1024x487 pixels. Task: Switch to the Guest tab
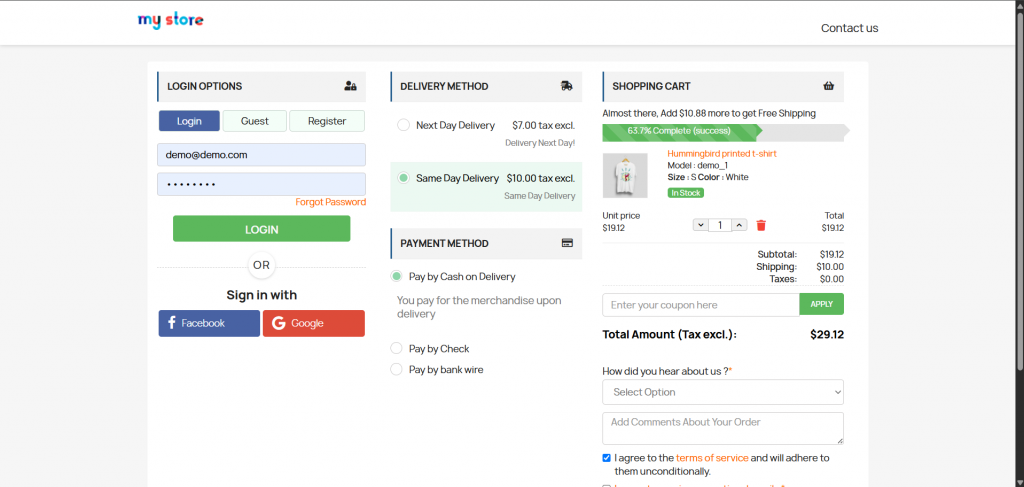click(x=255, y=121)
